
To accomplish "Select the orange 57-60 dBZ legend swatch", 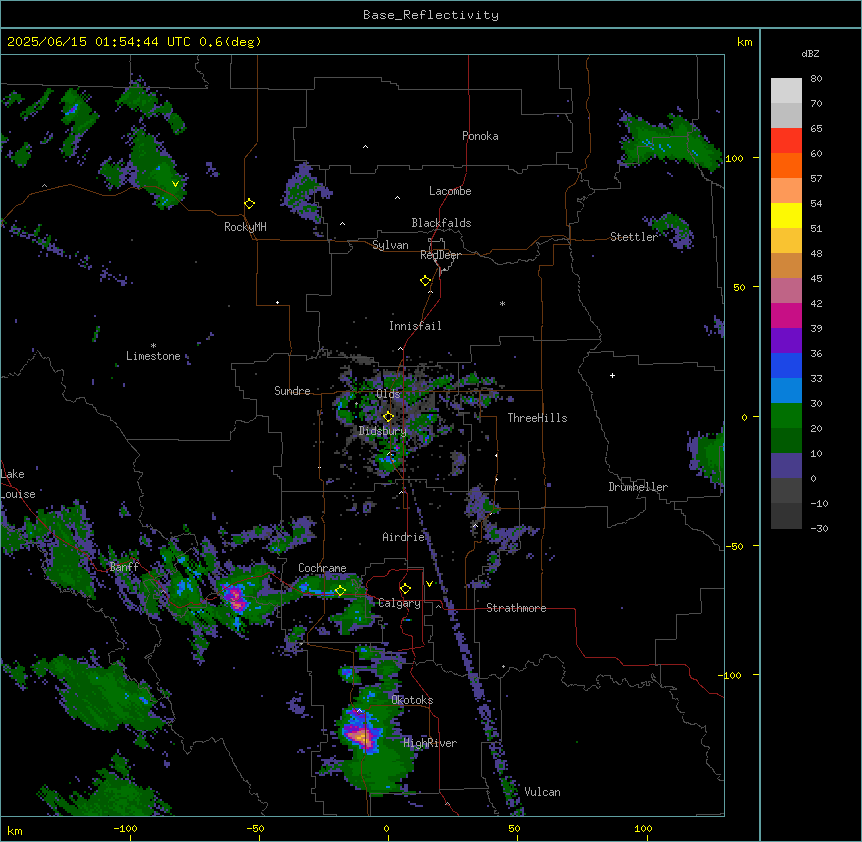I will (x=786, y=165).
